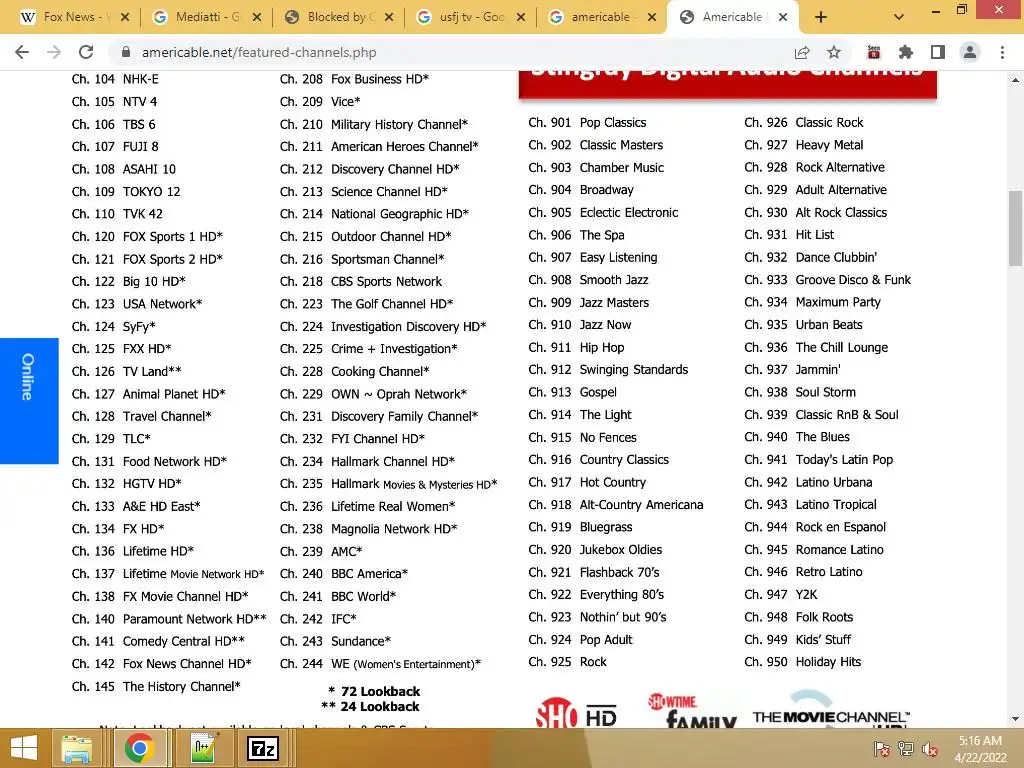1024x768 pixels.
Task: Click Ch. 131 Food Network HD
Action: [149, 461]
